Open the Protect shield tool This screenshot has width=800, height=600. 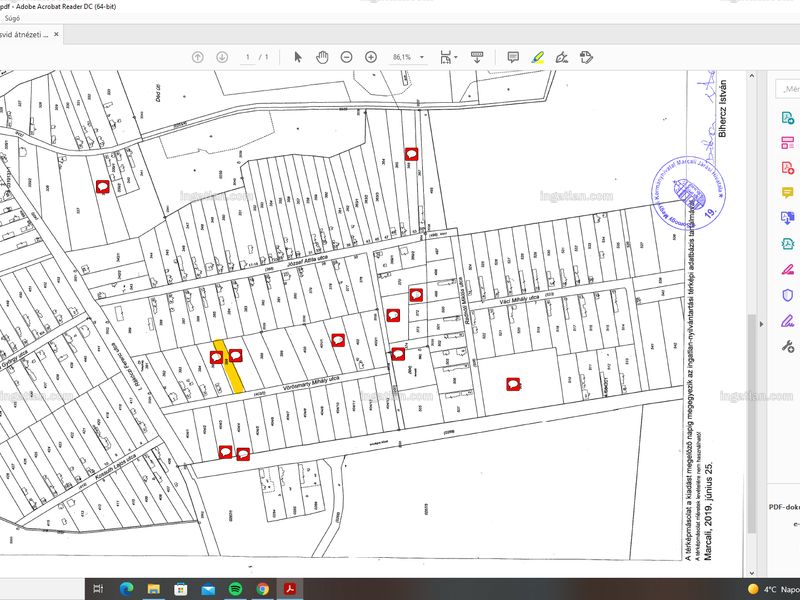(x=787, y=295)
